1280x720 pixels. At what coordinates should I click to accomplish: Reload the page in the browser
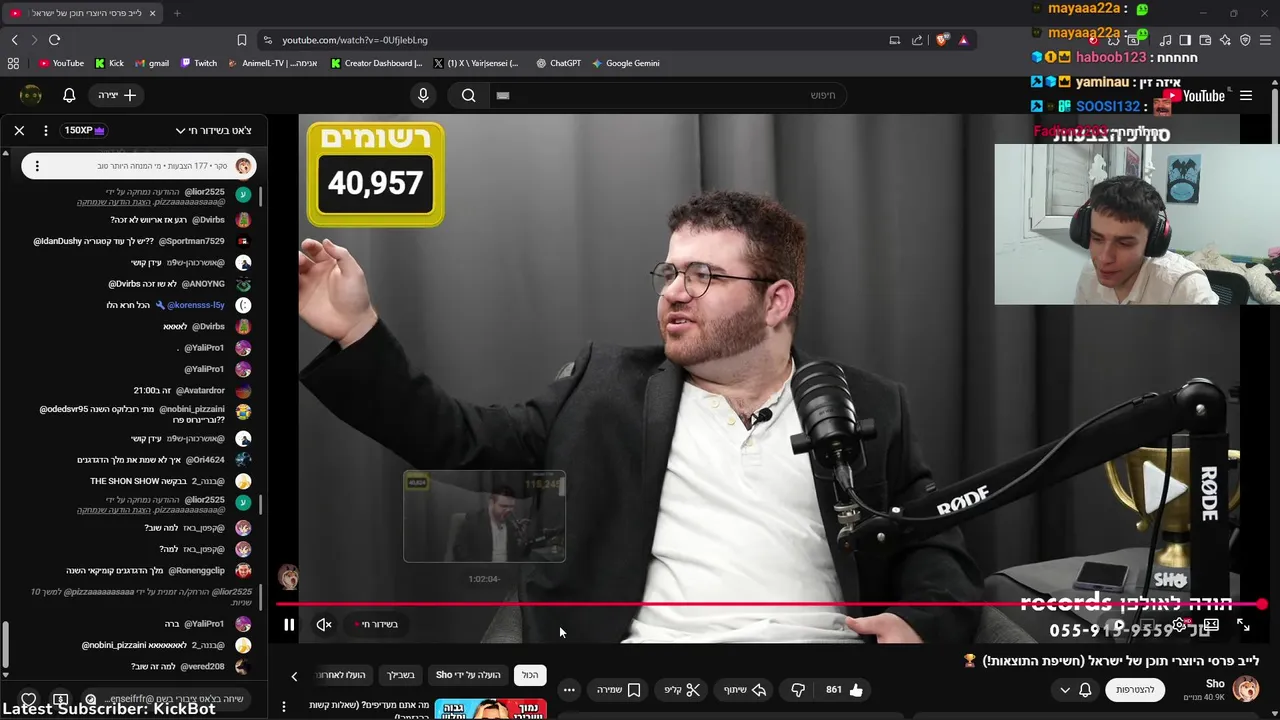pos(55,40)
